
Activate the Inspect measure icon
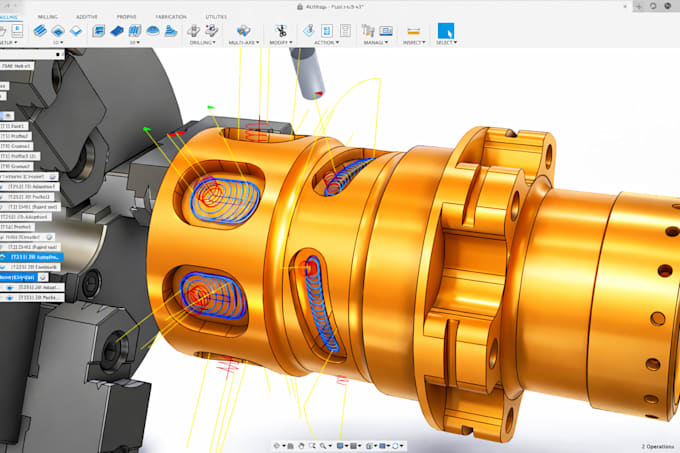click(x=414, y=31)
